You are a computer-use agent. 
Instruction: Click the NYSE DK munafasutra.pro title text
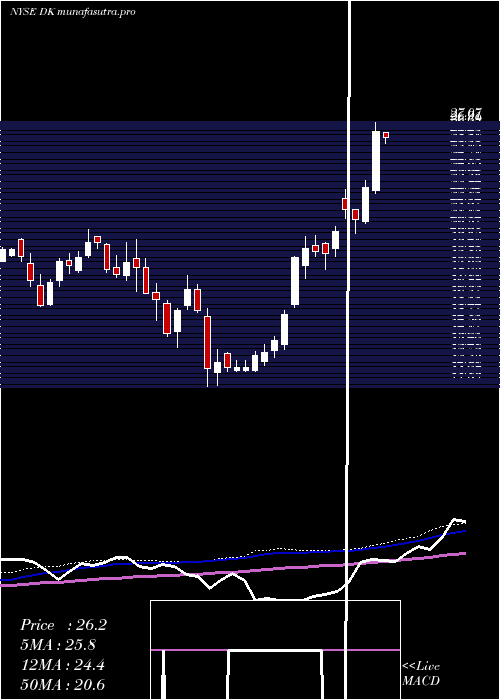pyautogui.click(x=73, y=12)
